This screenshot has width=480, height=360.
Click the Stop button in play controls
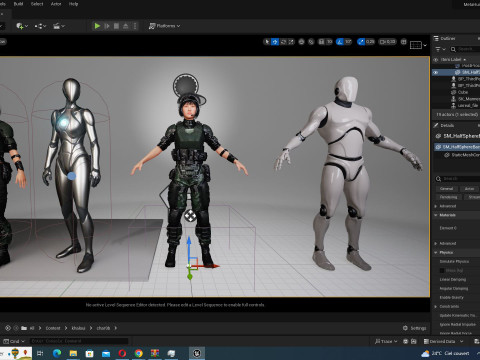click(x=116, y=26)
